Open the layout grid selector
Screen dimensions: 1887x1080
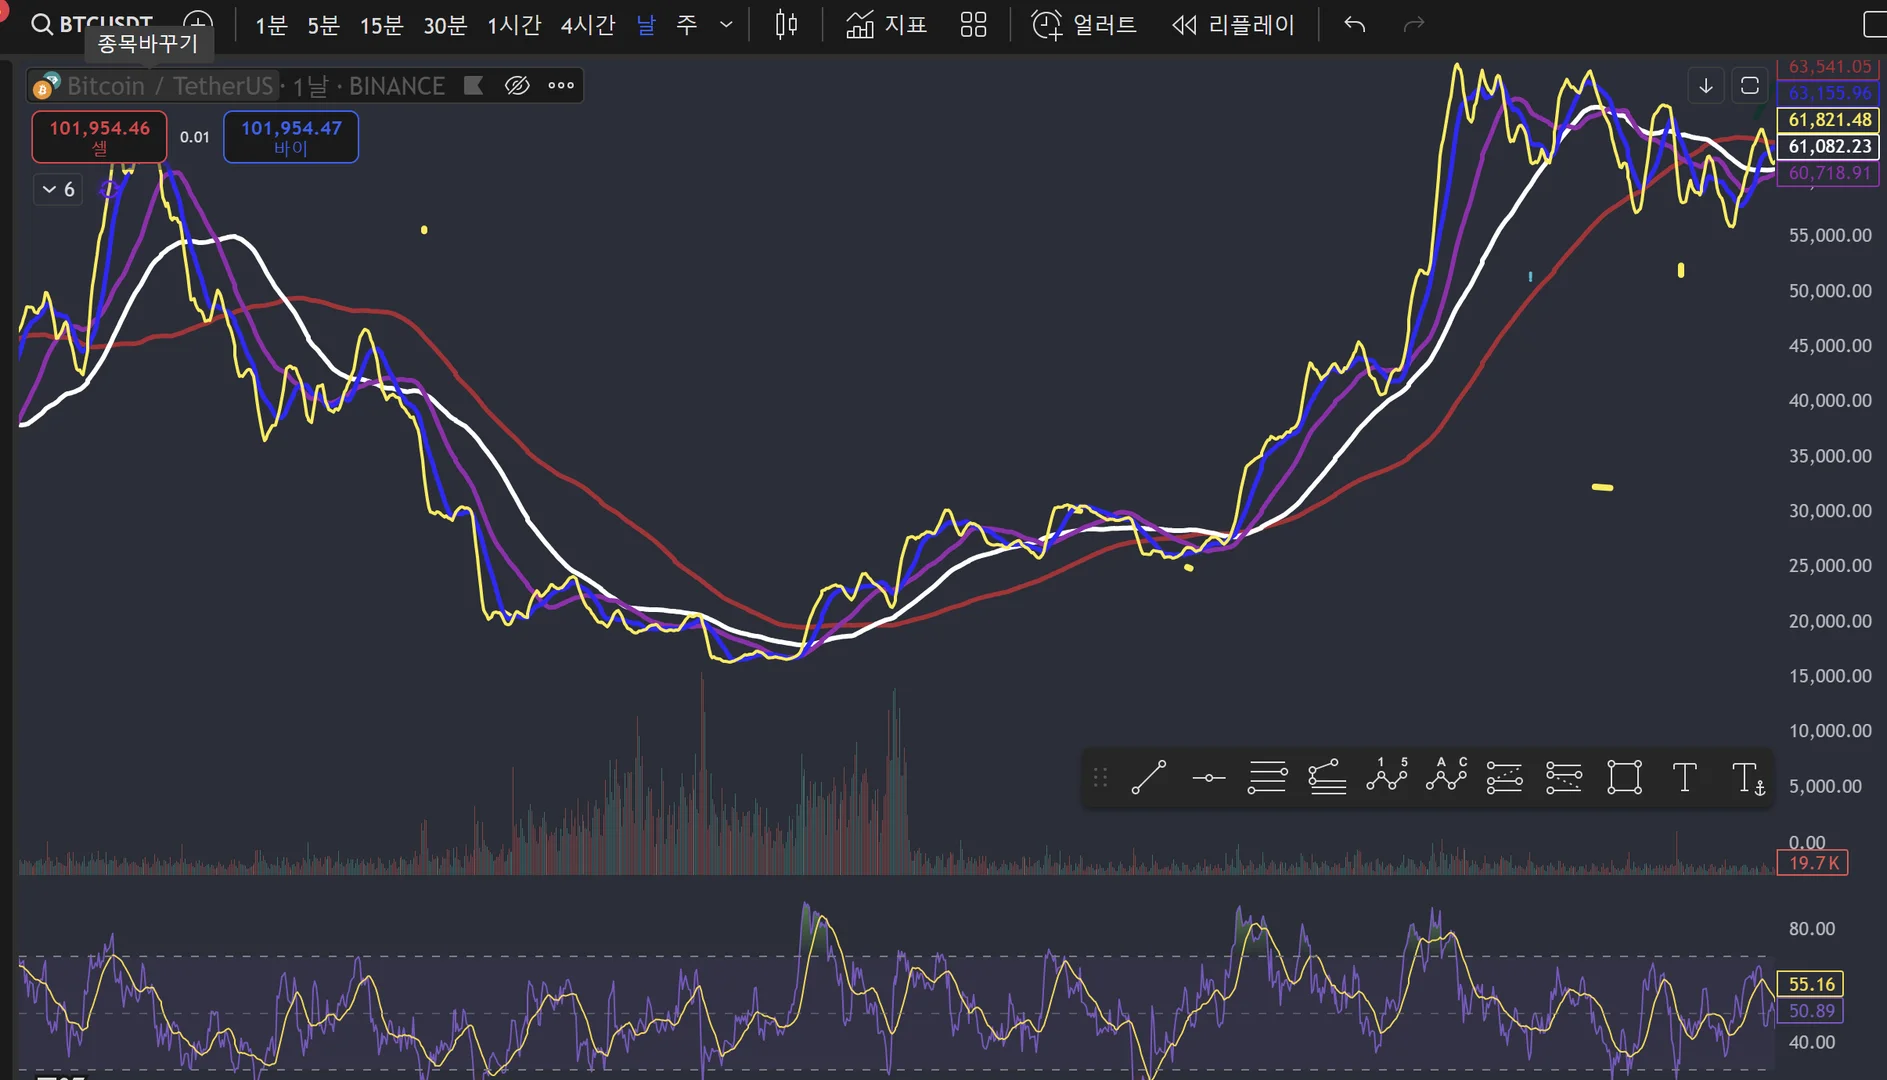pos(973,25)
